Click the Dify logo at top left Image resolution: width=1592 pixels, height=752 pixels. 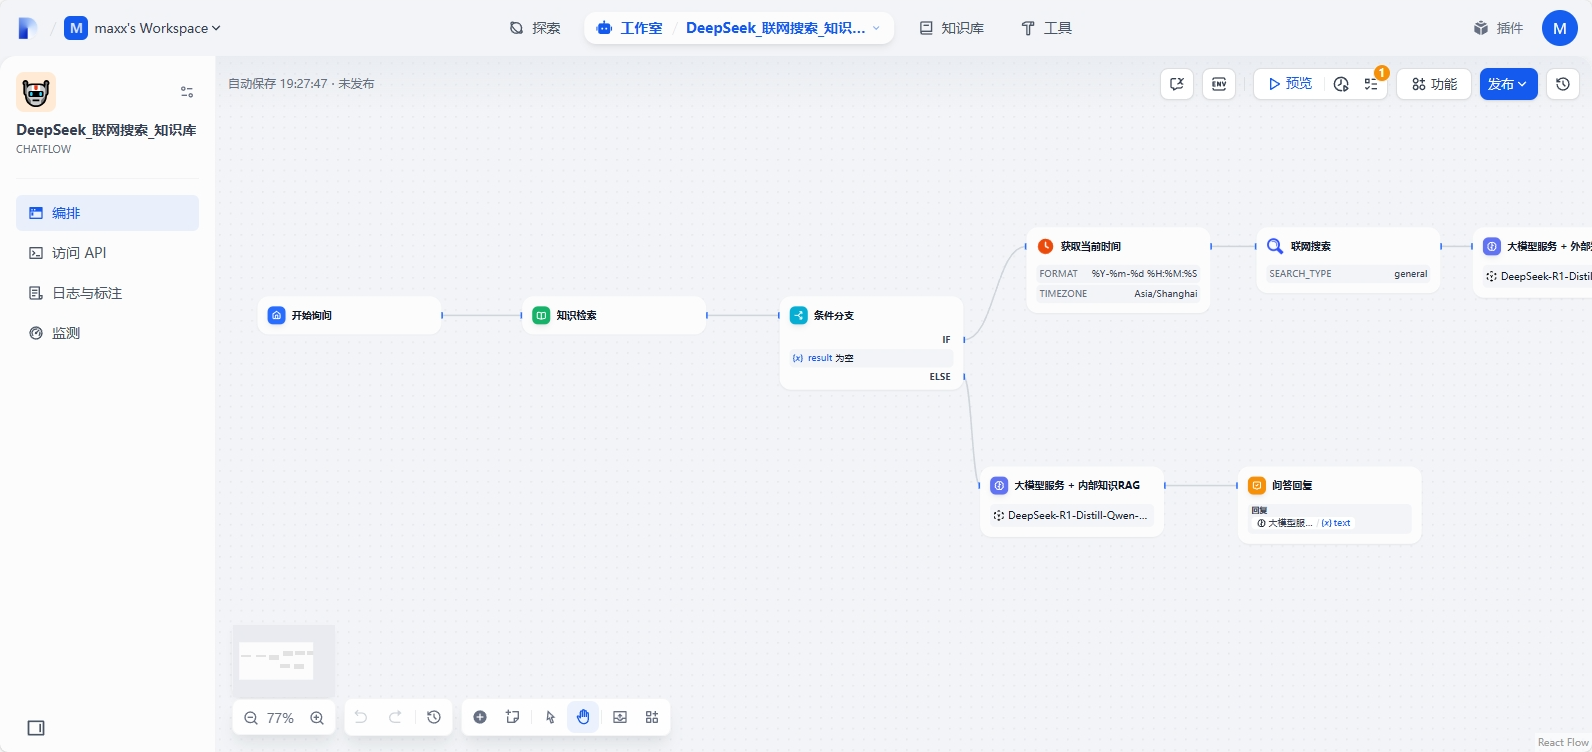[x=28, y=28]
